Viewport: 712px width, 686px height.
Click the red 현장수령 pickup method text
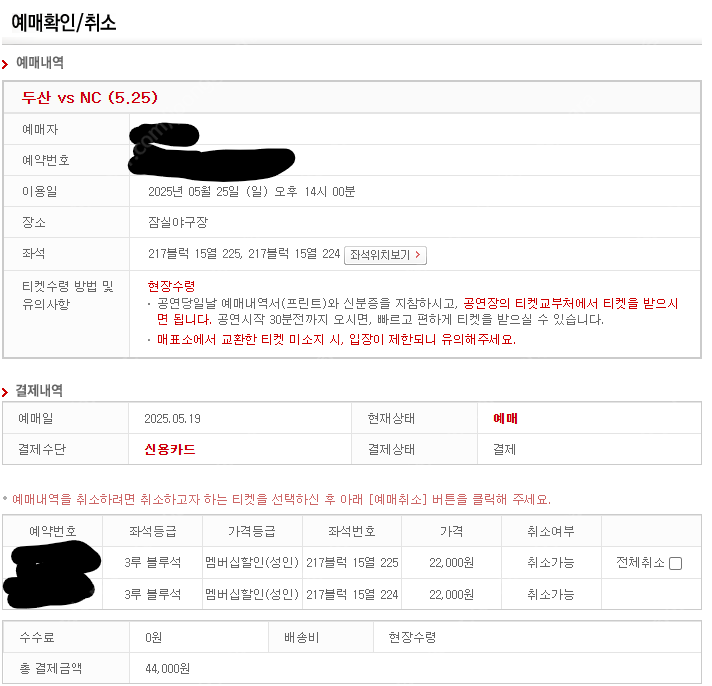[x=171, y=286]
